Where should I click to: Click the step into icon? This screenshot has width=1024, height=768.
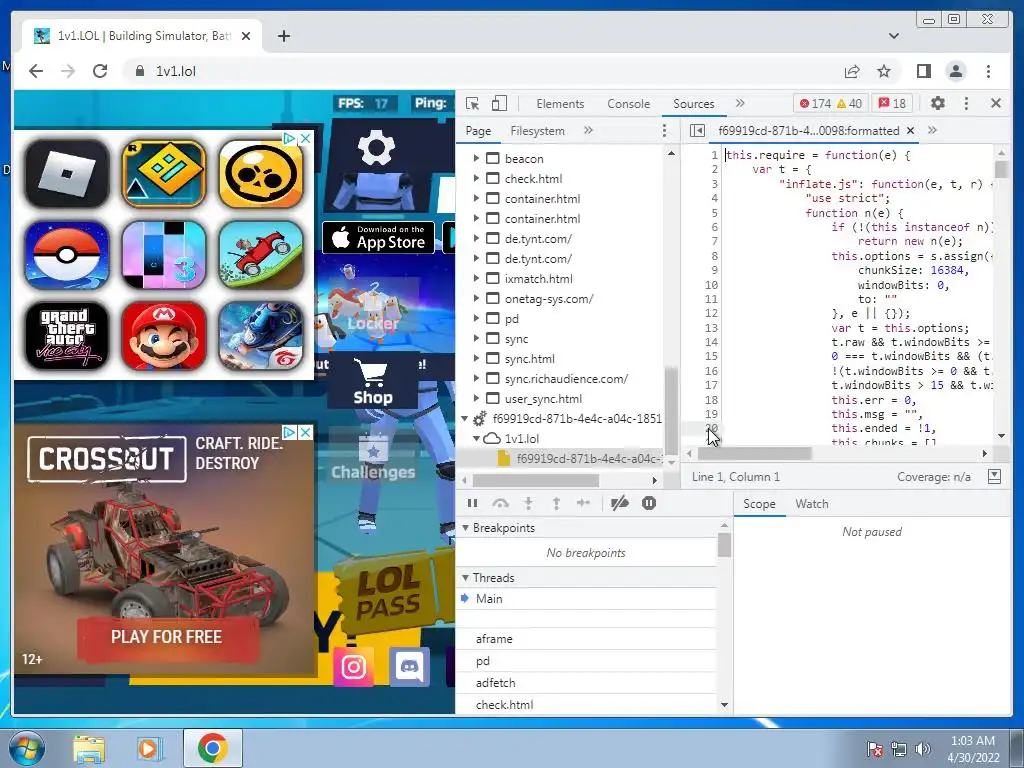pos(528,503)
